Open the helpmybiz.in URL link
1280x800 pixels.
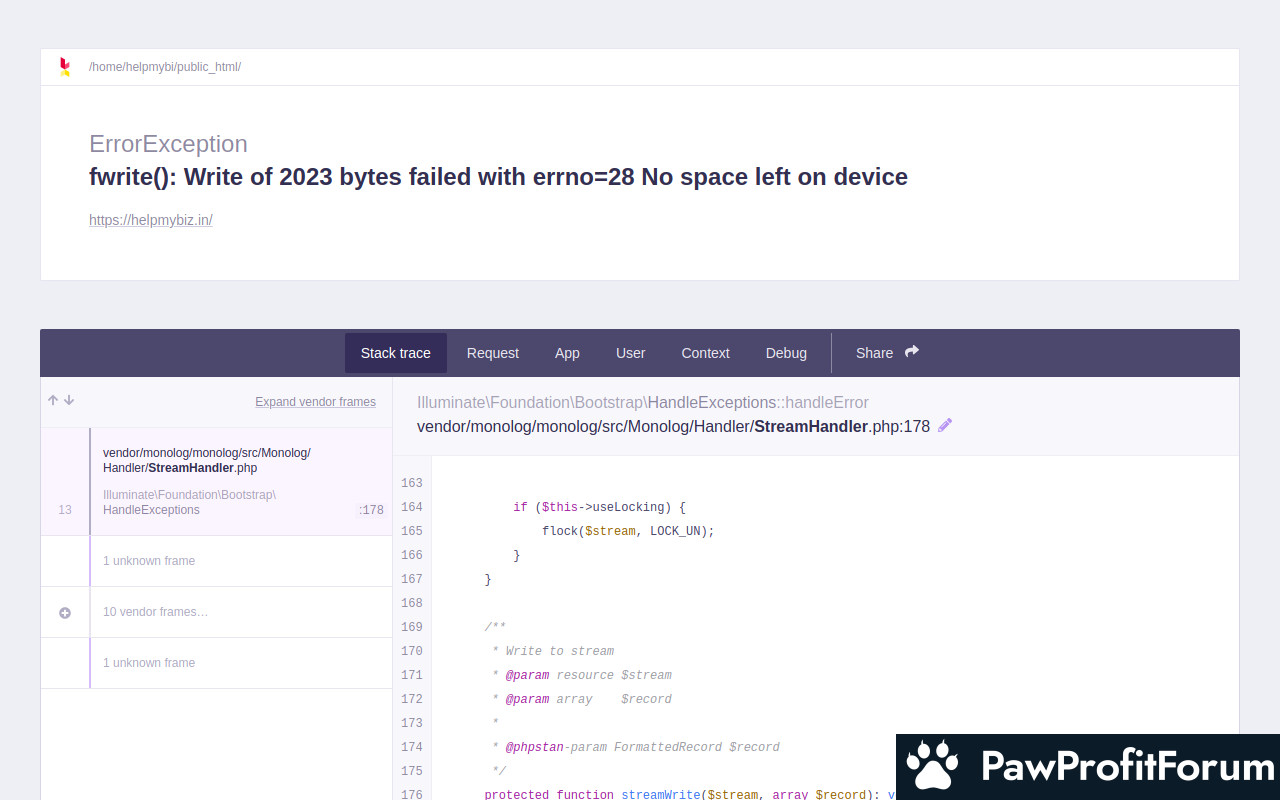pos(151,220)
